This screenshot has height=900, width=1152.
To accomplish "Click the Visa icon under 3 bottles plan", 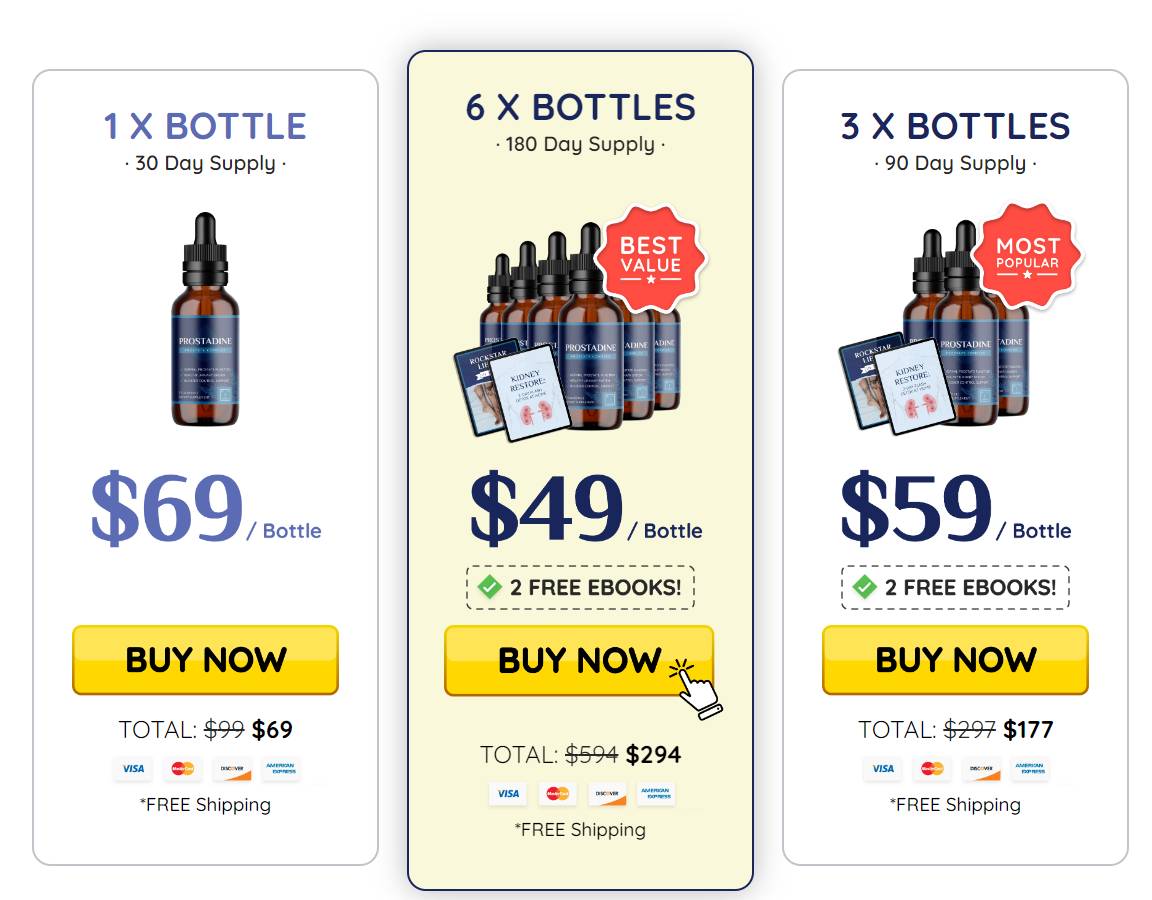I will (x=883, y=769).
